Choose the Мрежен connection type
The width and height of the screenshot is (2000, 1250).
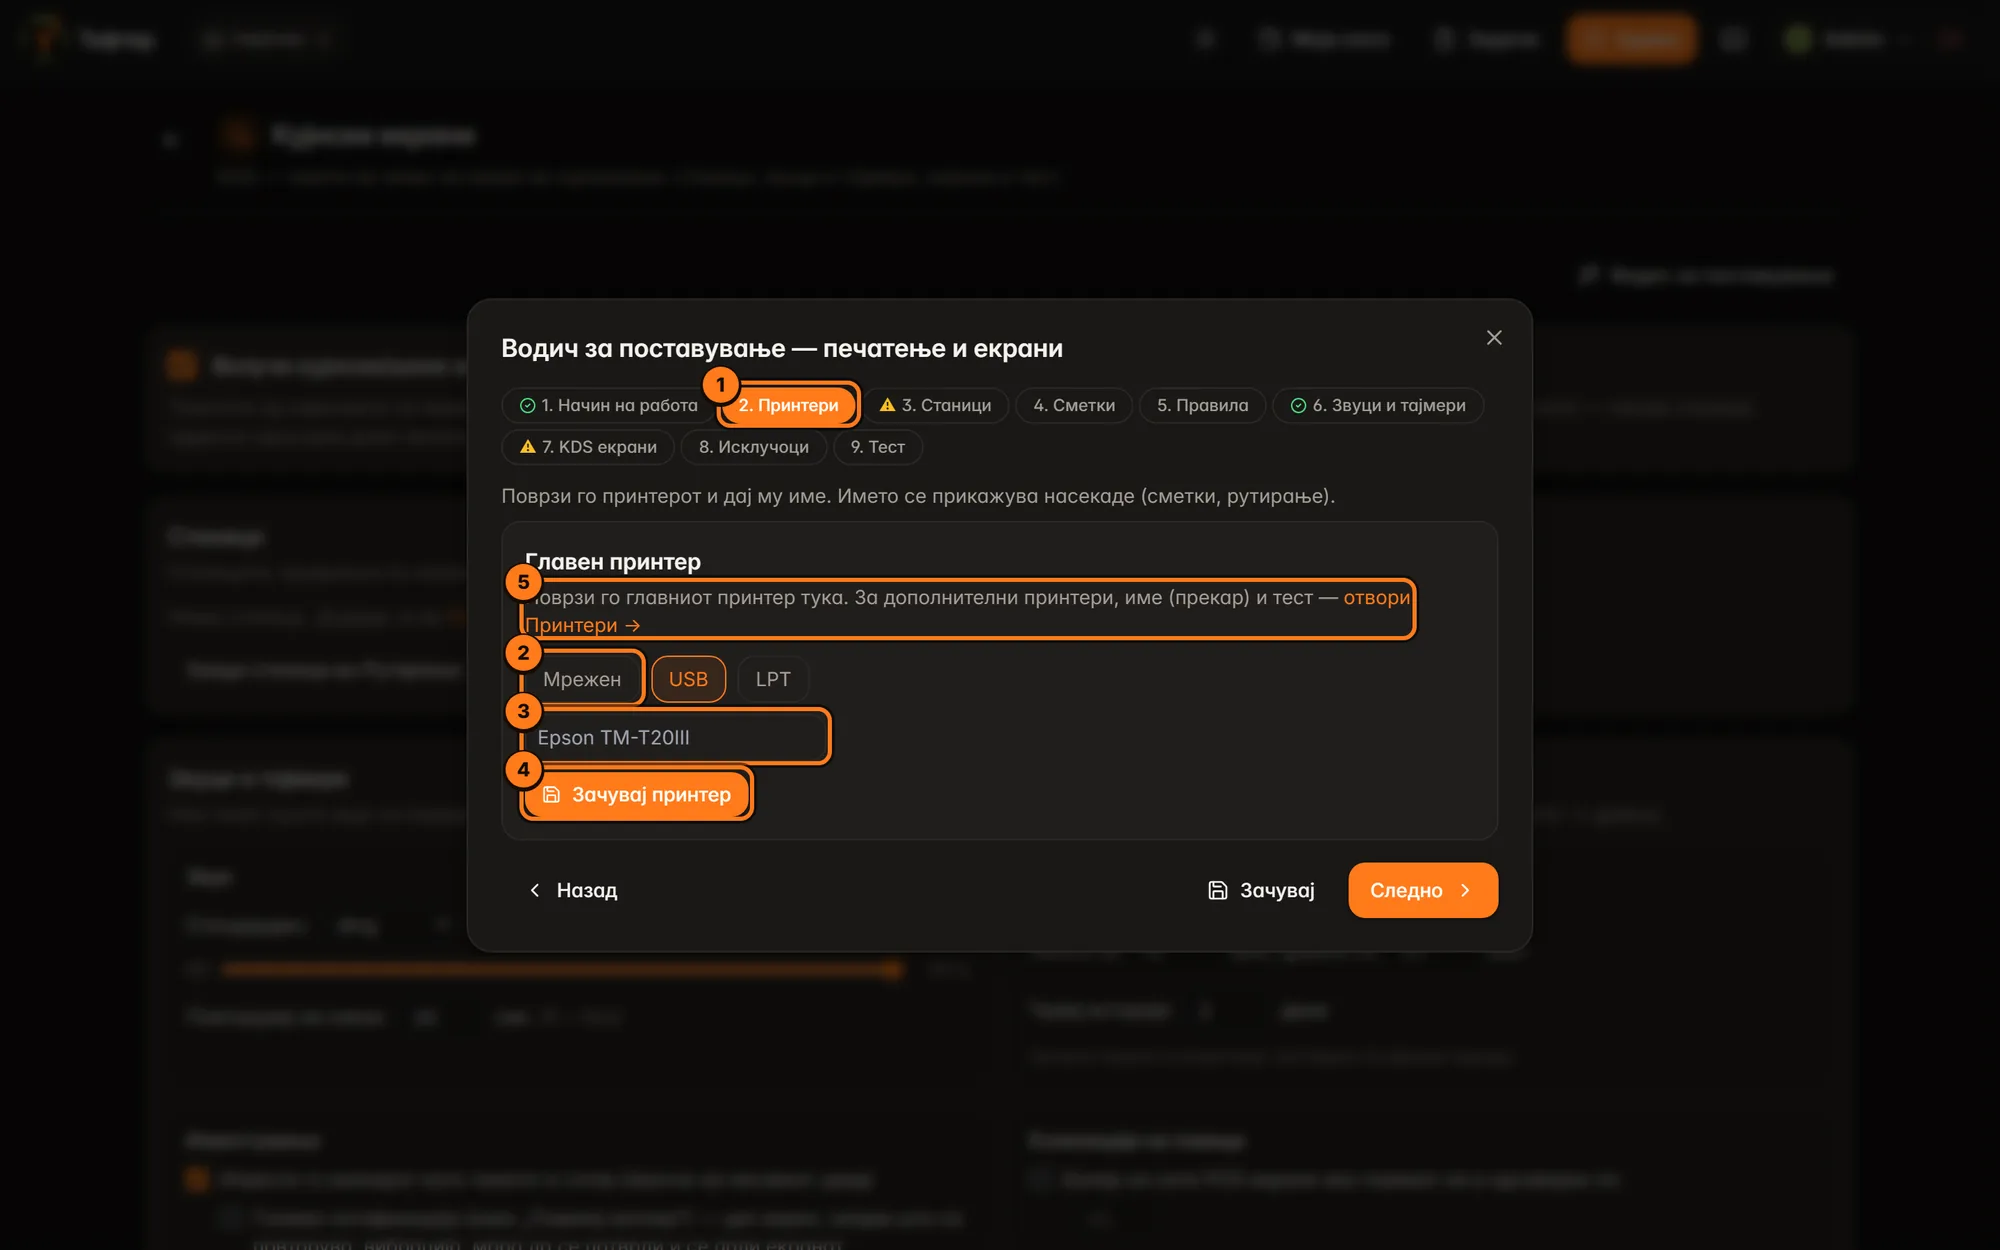point(582,679)
